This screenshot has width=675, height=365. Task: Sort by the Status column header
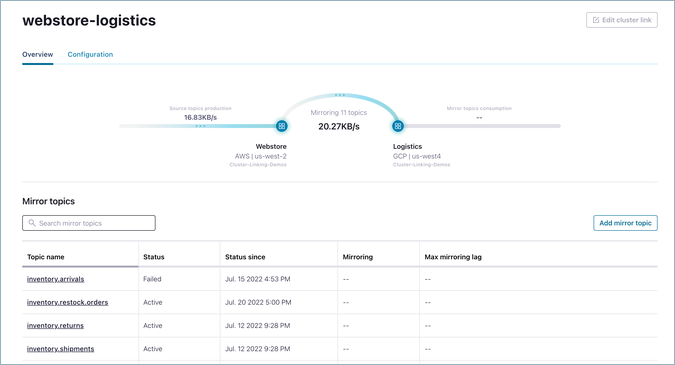pyautogui.click(x=154, y=257)
